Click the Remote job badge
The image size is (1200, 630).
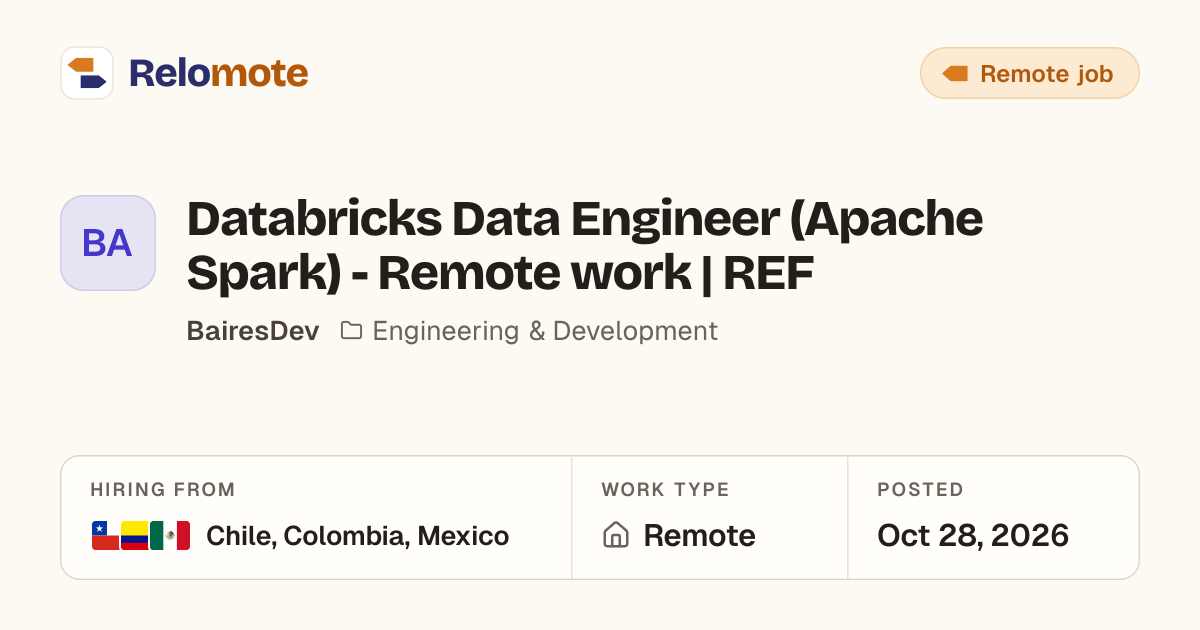tap(1029, 73)
